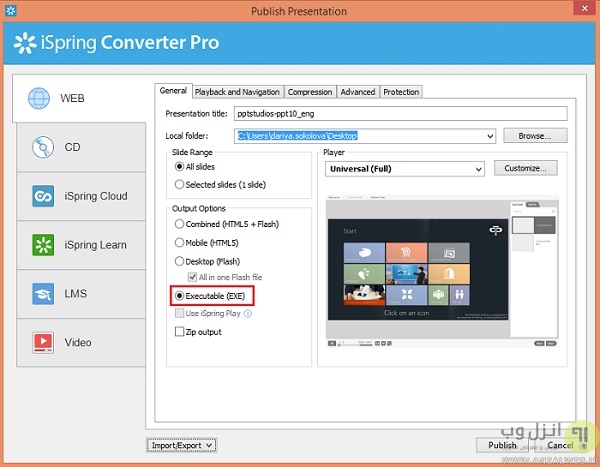Switch to Playback and Navigation tab

(237, 92)
